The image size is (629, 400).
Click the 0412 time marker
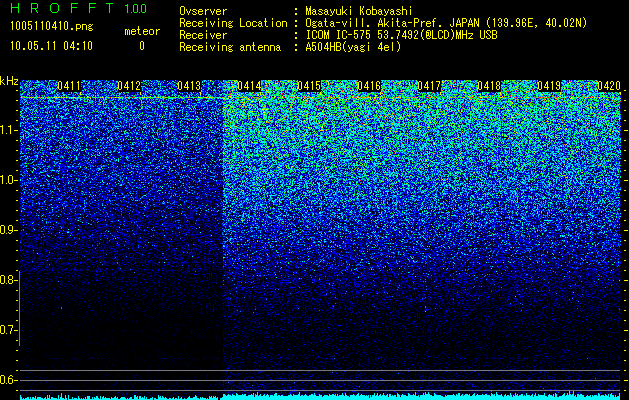(129, 86)
